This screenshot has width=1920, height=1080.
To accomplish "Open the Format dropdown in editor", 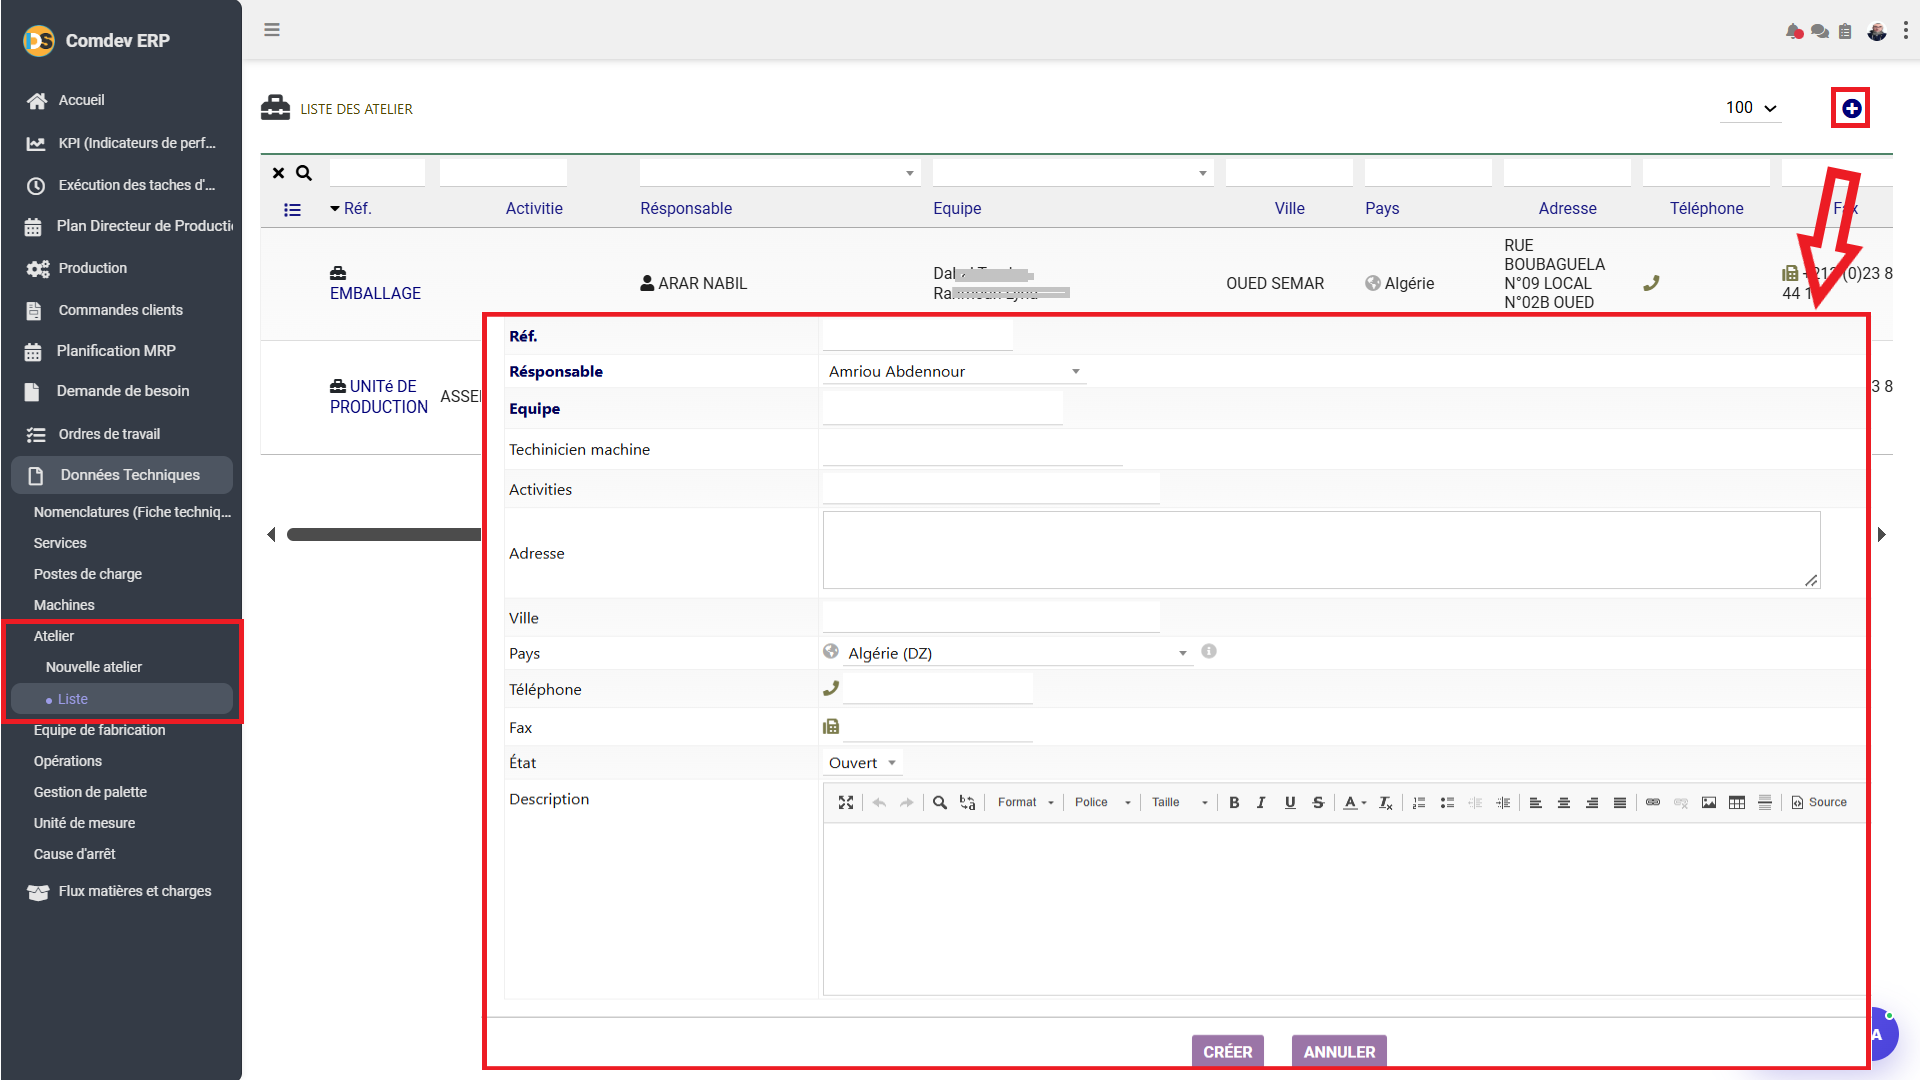I will (1026, 802).
